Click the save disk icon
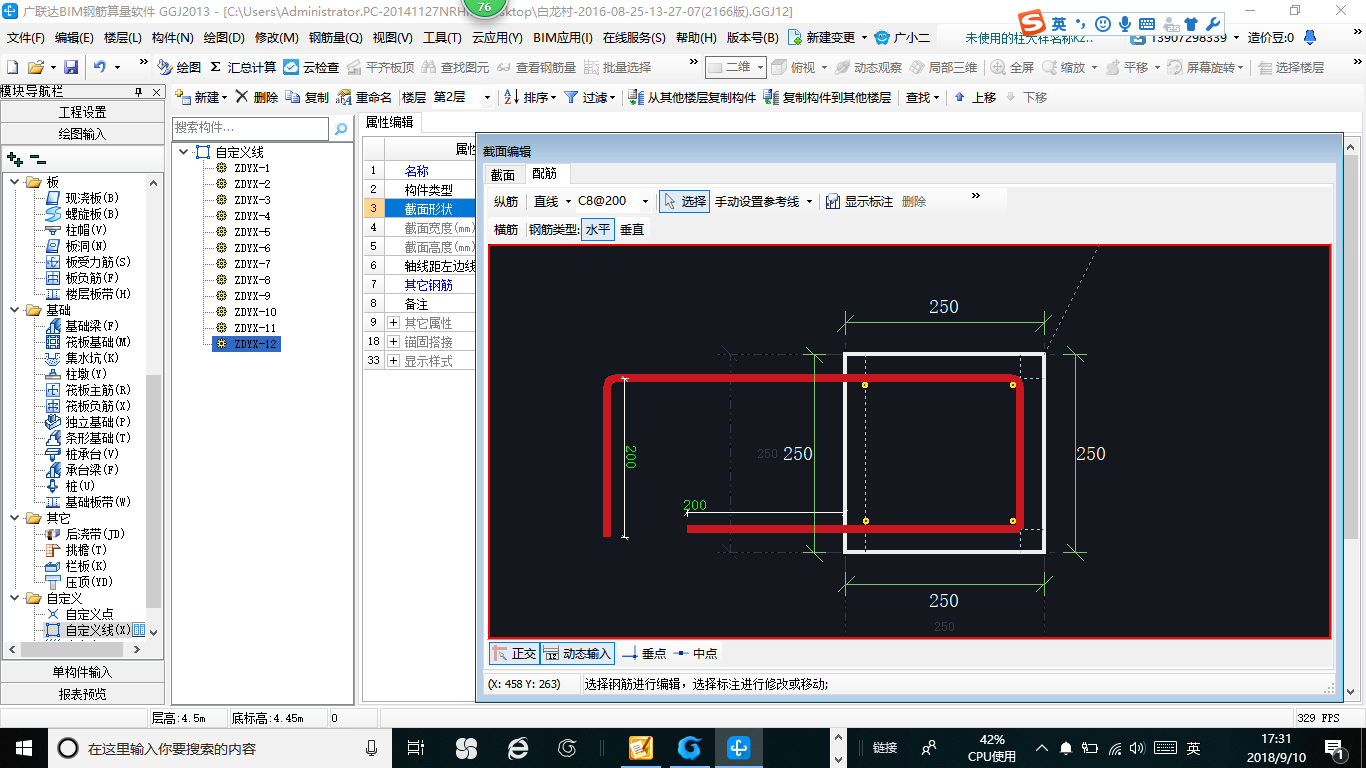The width and height of the screenshot is (1366, 768). coord(71,67)
